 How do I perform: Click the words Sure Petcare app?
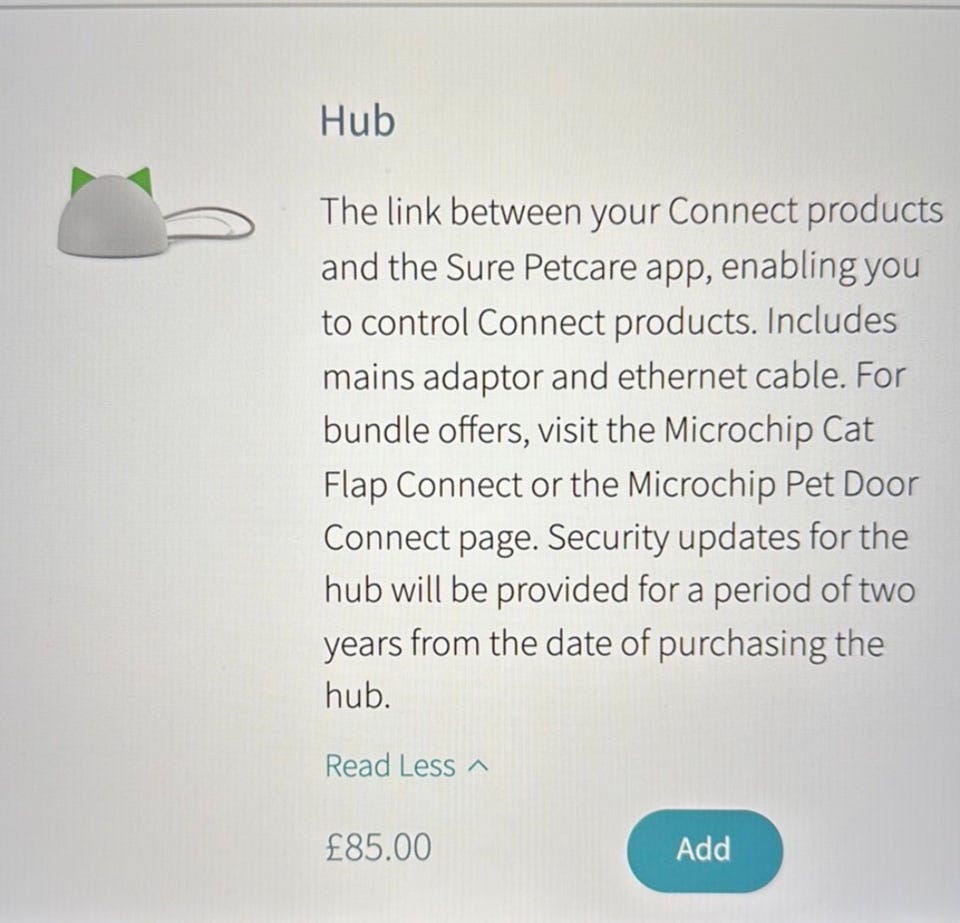[577, 268]
